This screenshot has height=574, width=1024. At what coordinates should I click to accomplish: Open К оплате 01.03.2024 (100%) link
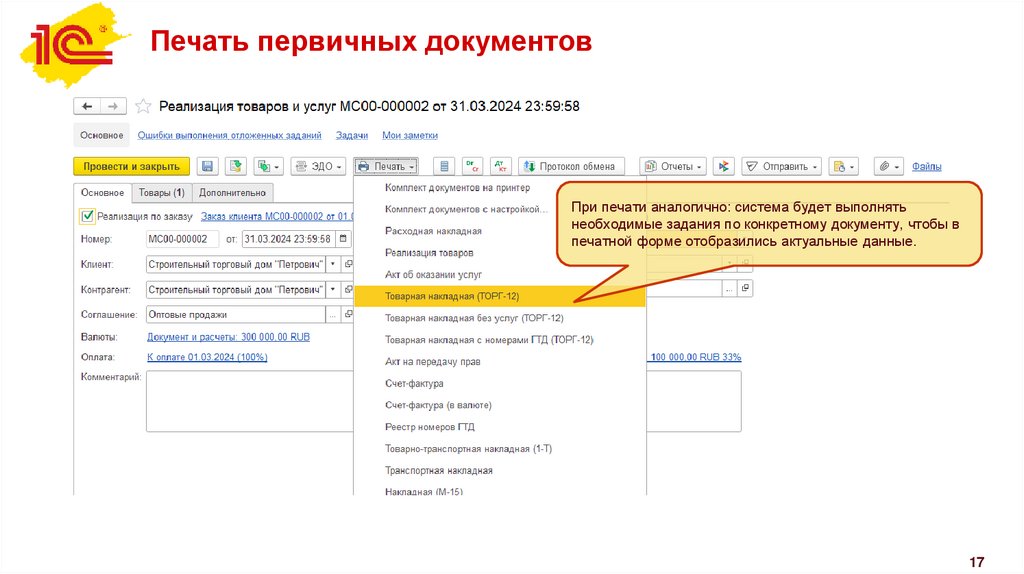click(x=207, y=357)
